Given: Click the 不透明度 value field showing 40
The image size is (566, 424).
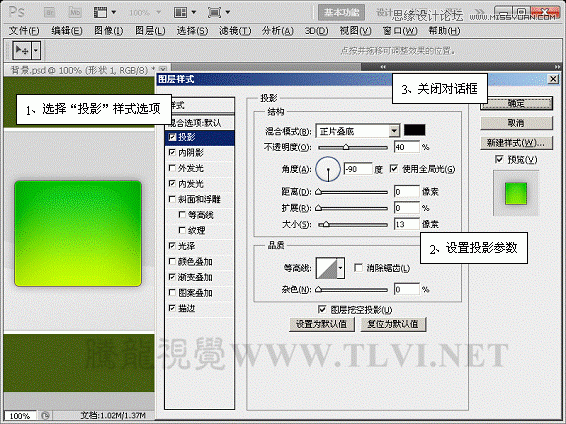Looking at the screenshot, I should point(407,147).
